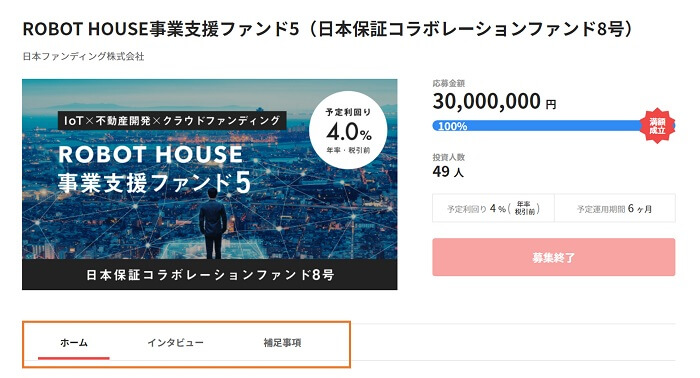This screenshot has width=700, height=378.
Task: Click the 募集終了 button
Action: pos(554,257)
